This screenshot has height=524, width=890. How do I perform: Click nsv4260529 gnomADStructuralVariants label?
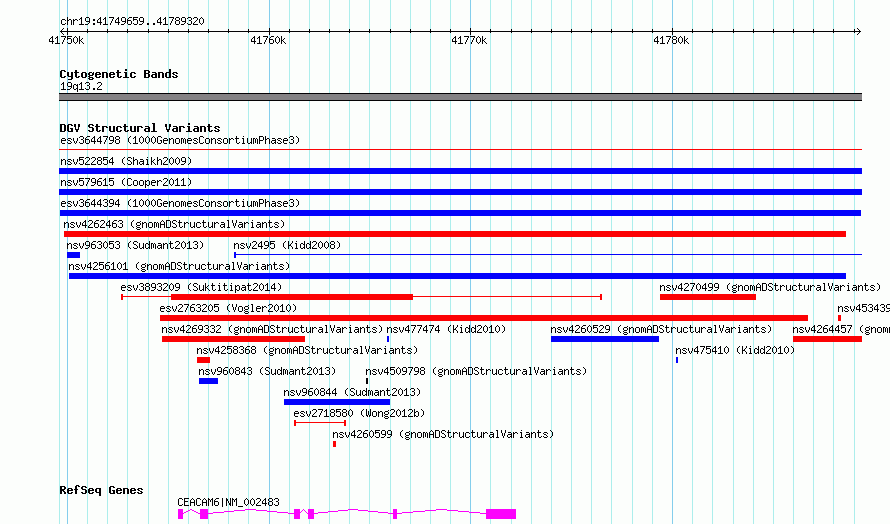click(x=661, y=329)
